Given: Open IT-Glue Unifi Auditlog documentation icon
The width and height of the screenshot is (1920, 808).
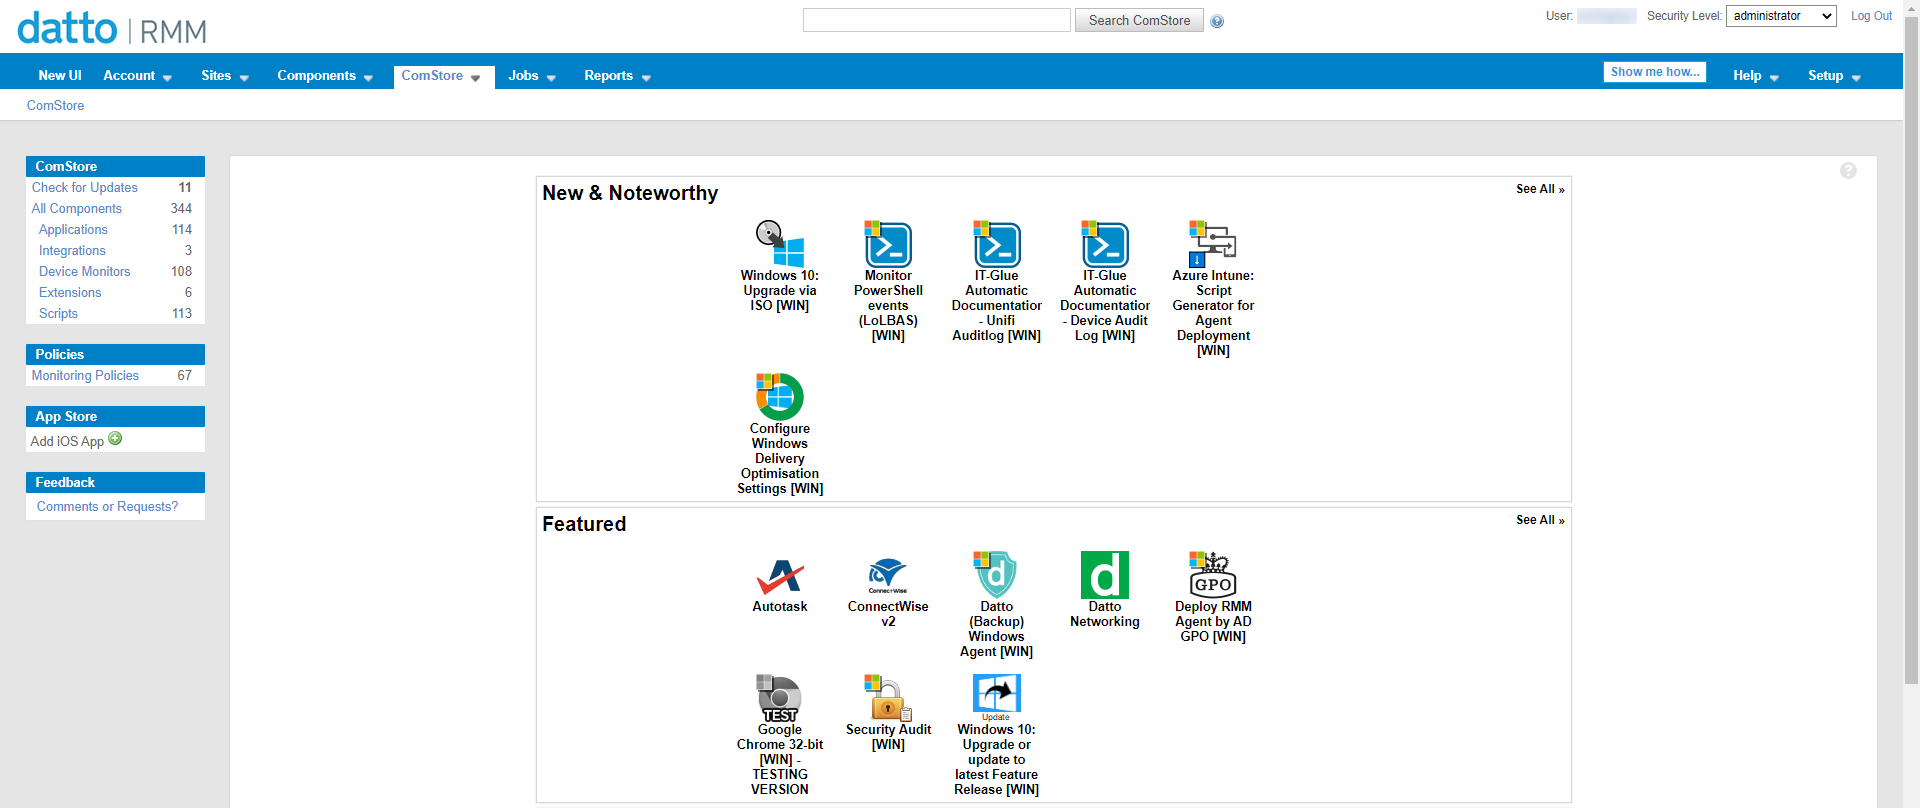Looking at the screenshot, I should coord(996,243).
